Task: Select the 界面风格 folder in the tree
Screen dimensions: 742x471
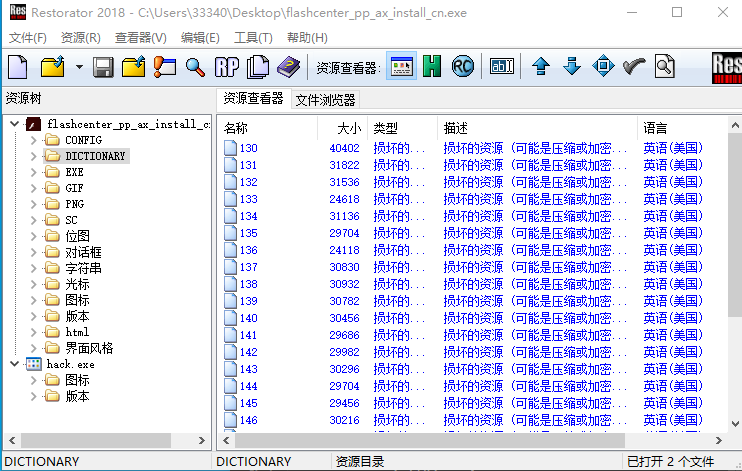Action: pyautogui.click(x=89, y=348)
